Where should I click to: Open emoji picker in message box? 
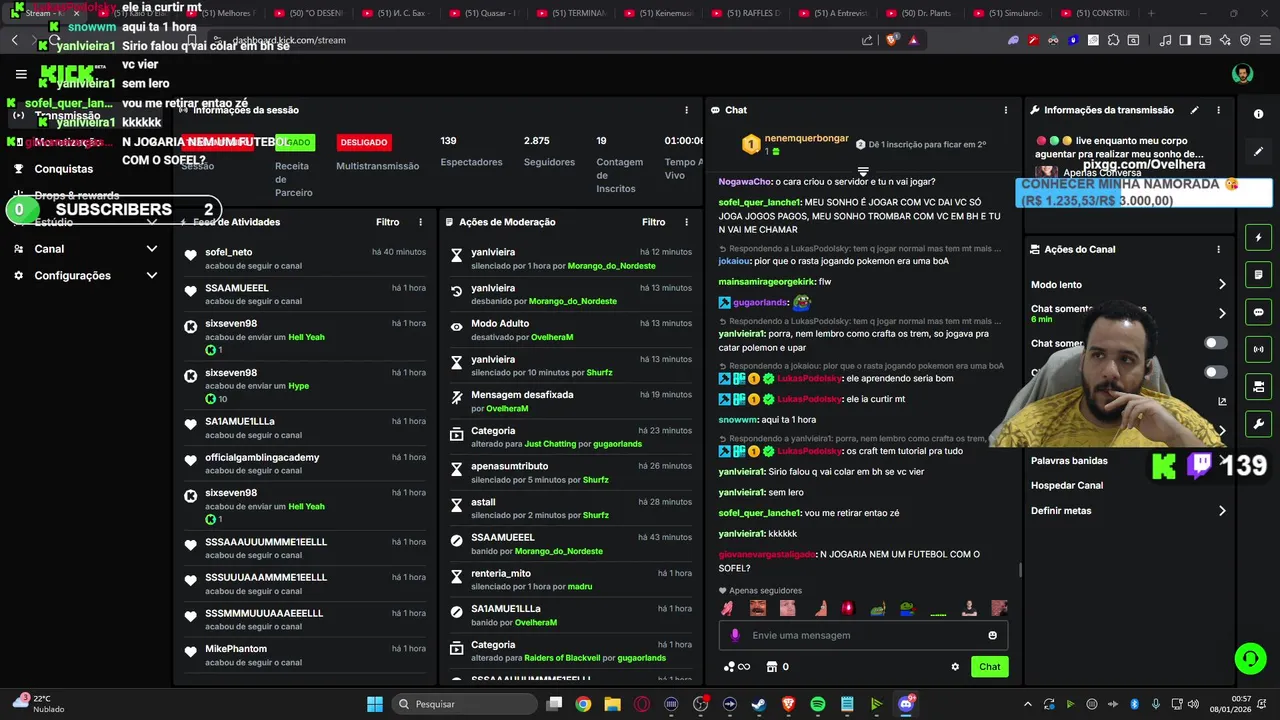pos(992,635)
